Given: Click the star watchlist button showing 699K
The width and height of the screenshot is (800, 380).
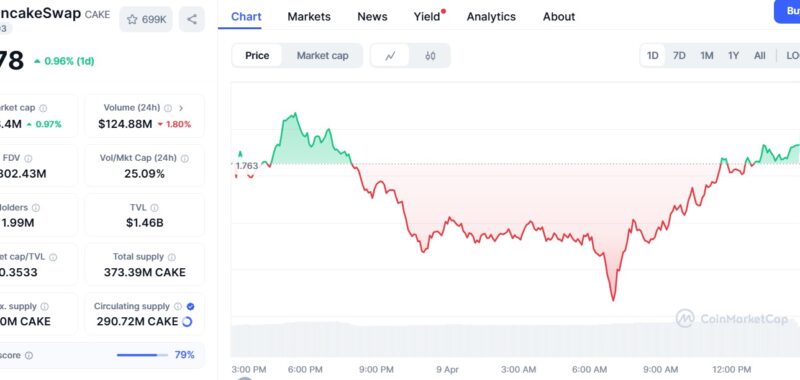Looking at the screenshot, I should [146, 19].
